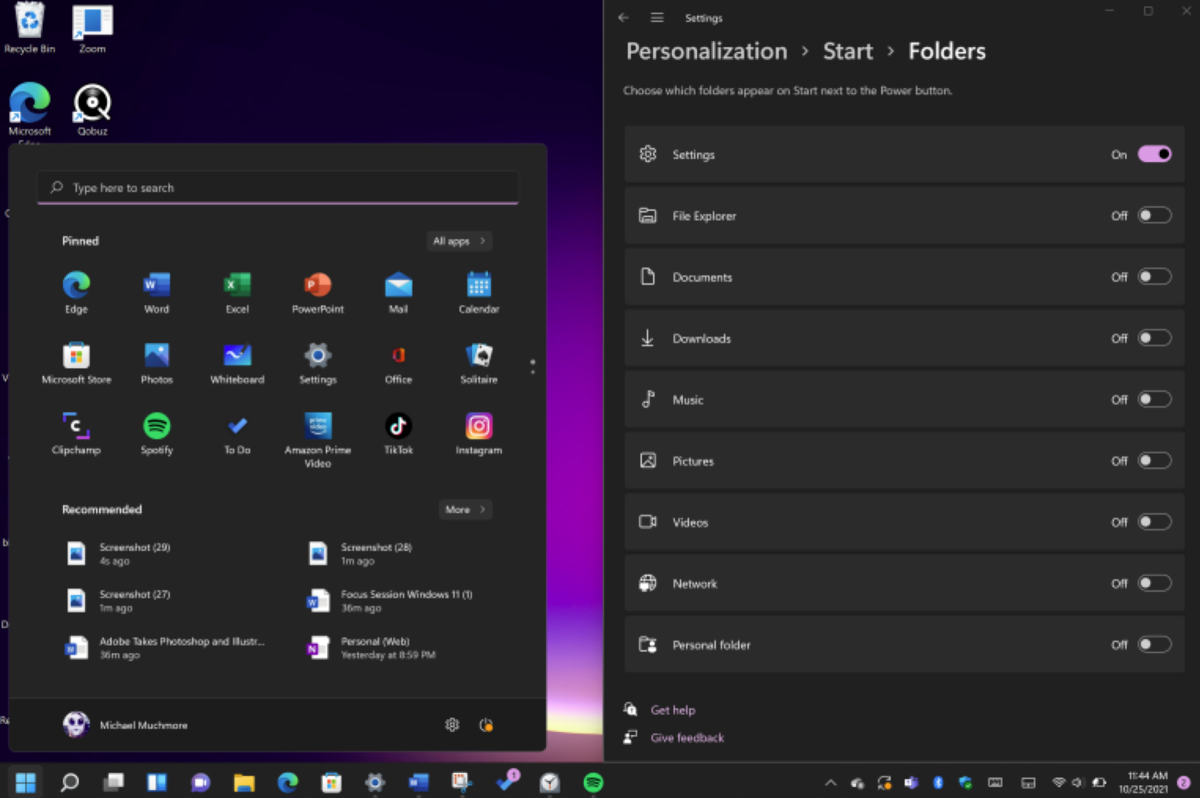Screen dimensions: 1200x798
Task: Open the Calendar pinned app
Action: [479, 292]
